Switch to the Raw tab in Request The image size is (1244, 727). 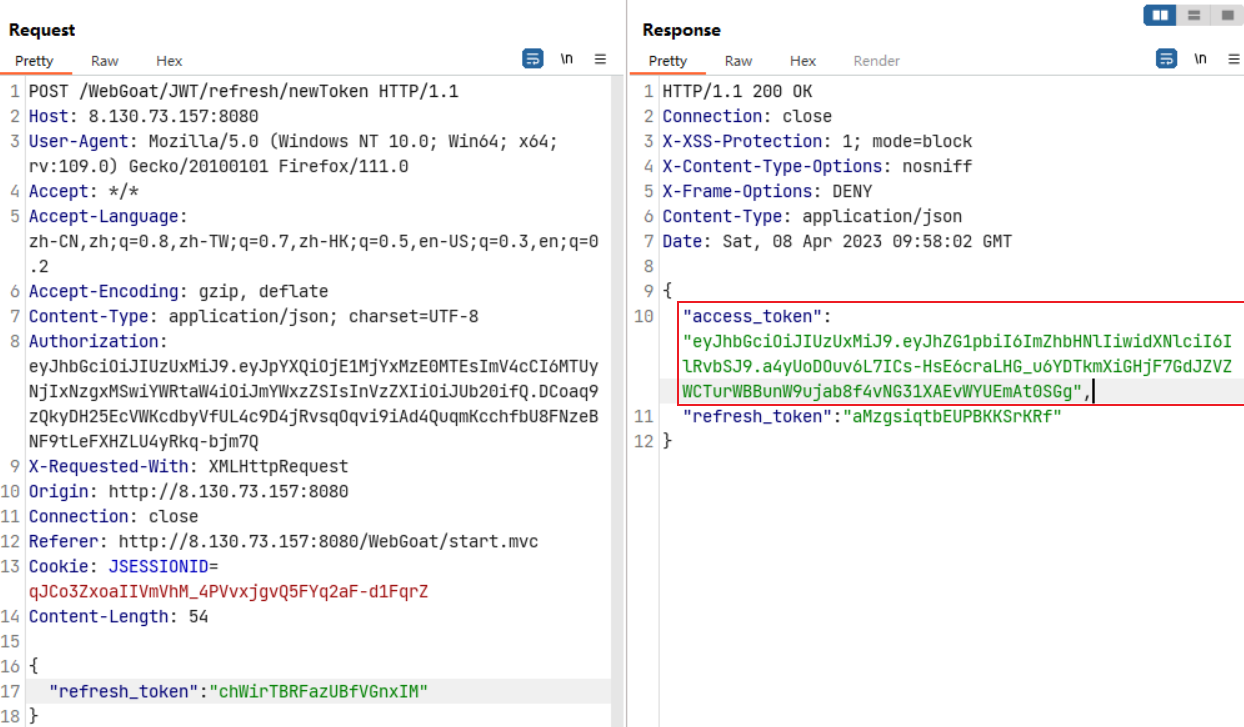[105, 61]
